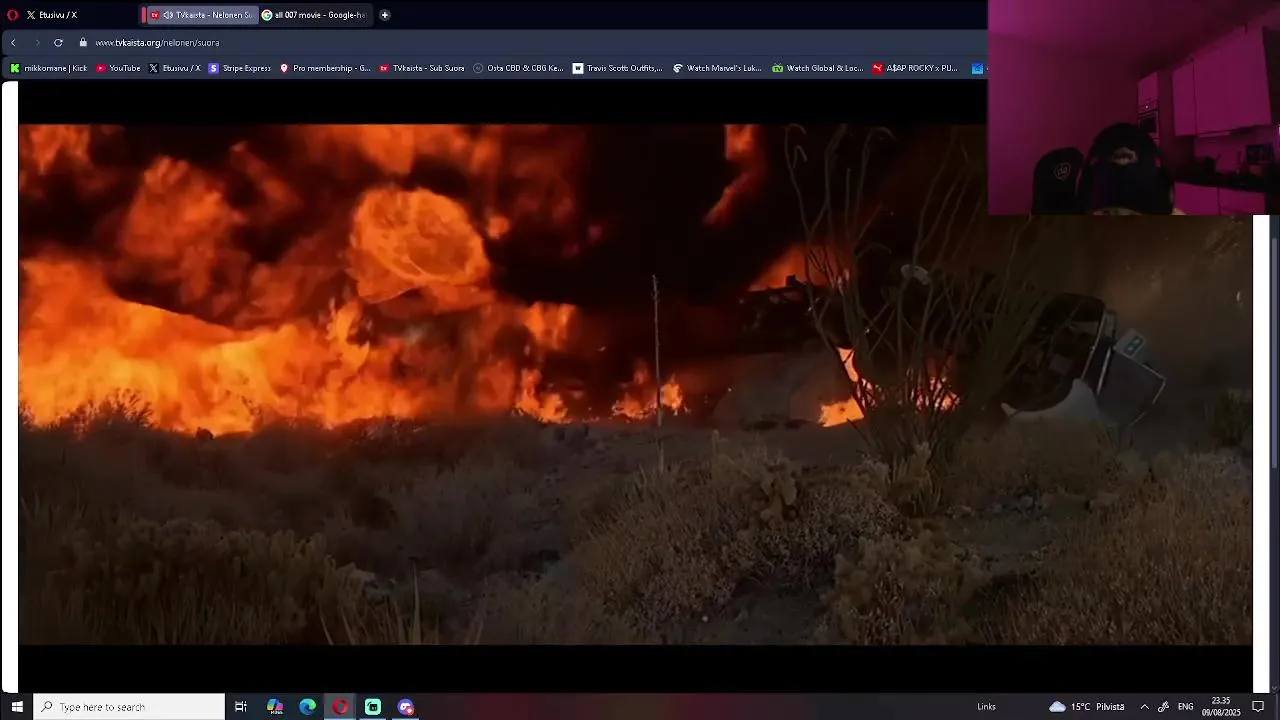Click the video player to pause playback
The height and width of the screenshot is (720, 1280).
point(635,385)
